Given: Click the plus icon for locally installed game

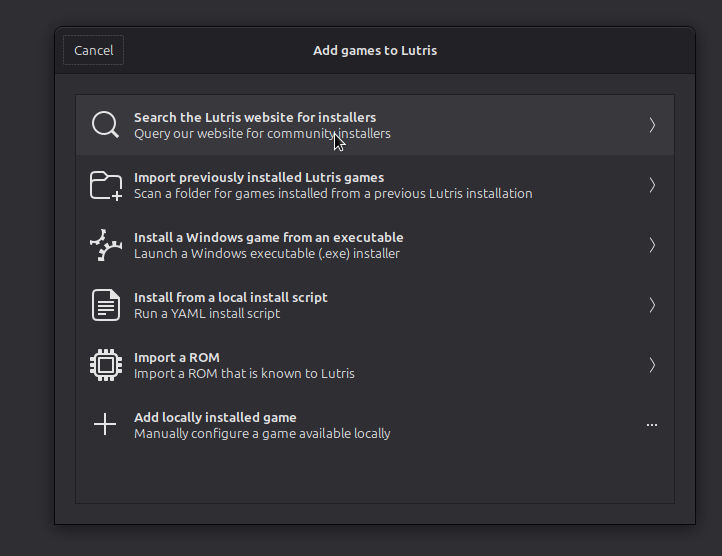Looking at the screenshot, I should (105, 424).
